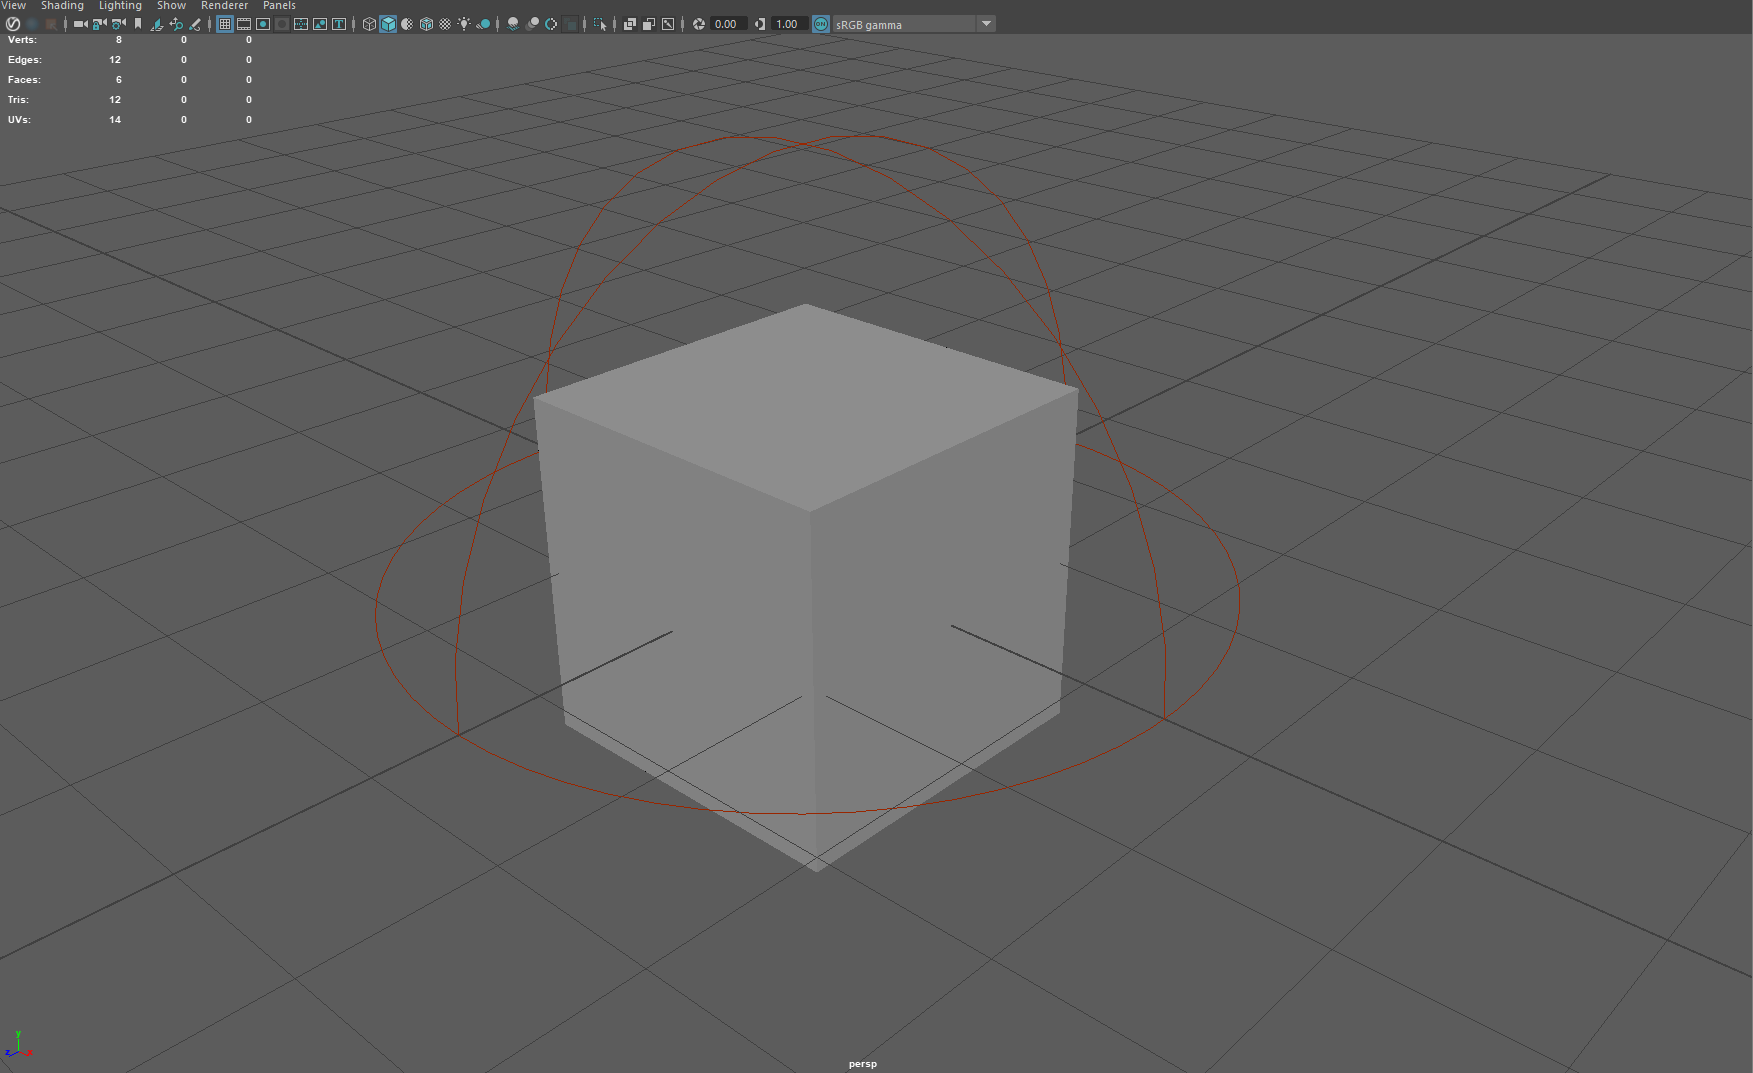The width and height of the screenshot is (1753, 1073).
Task: Click the Exposure aperture icon
Action: click(x=699, y=24)
